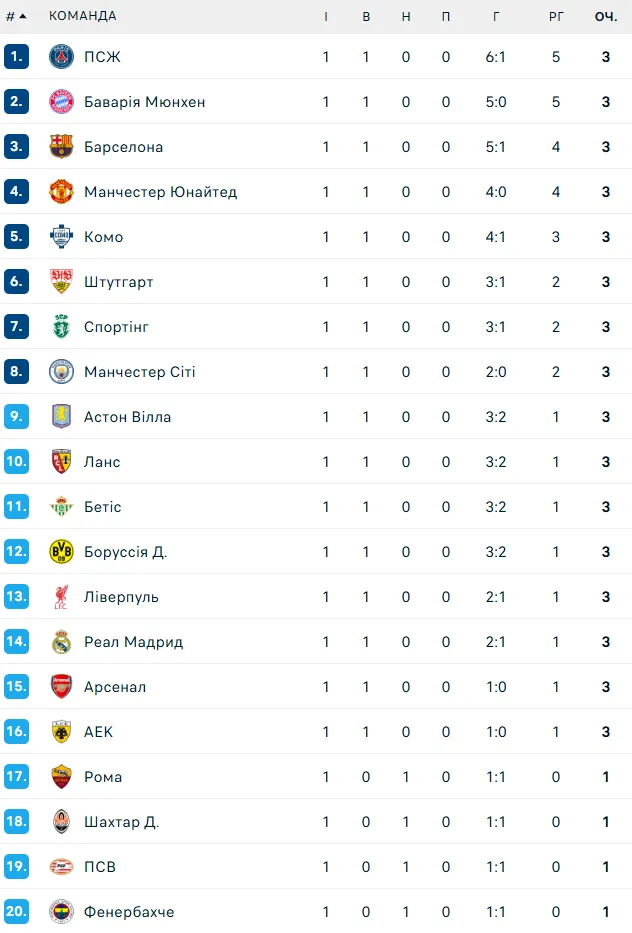Click the rank 9 light-blue position badge
Image resolution: width=632 pixels, height=933 pixels.
coord(16,417)
